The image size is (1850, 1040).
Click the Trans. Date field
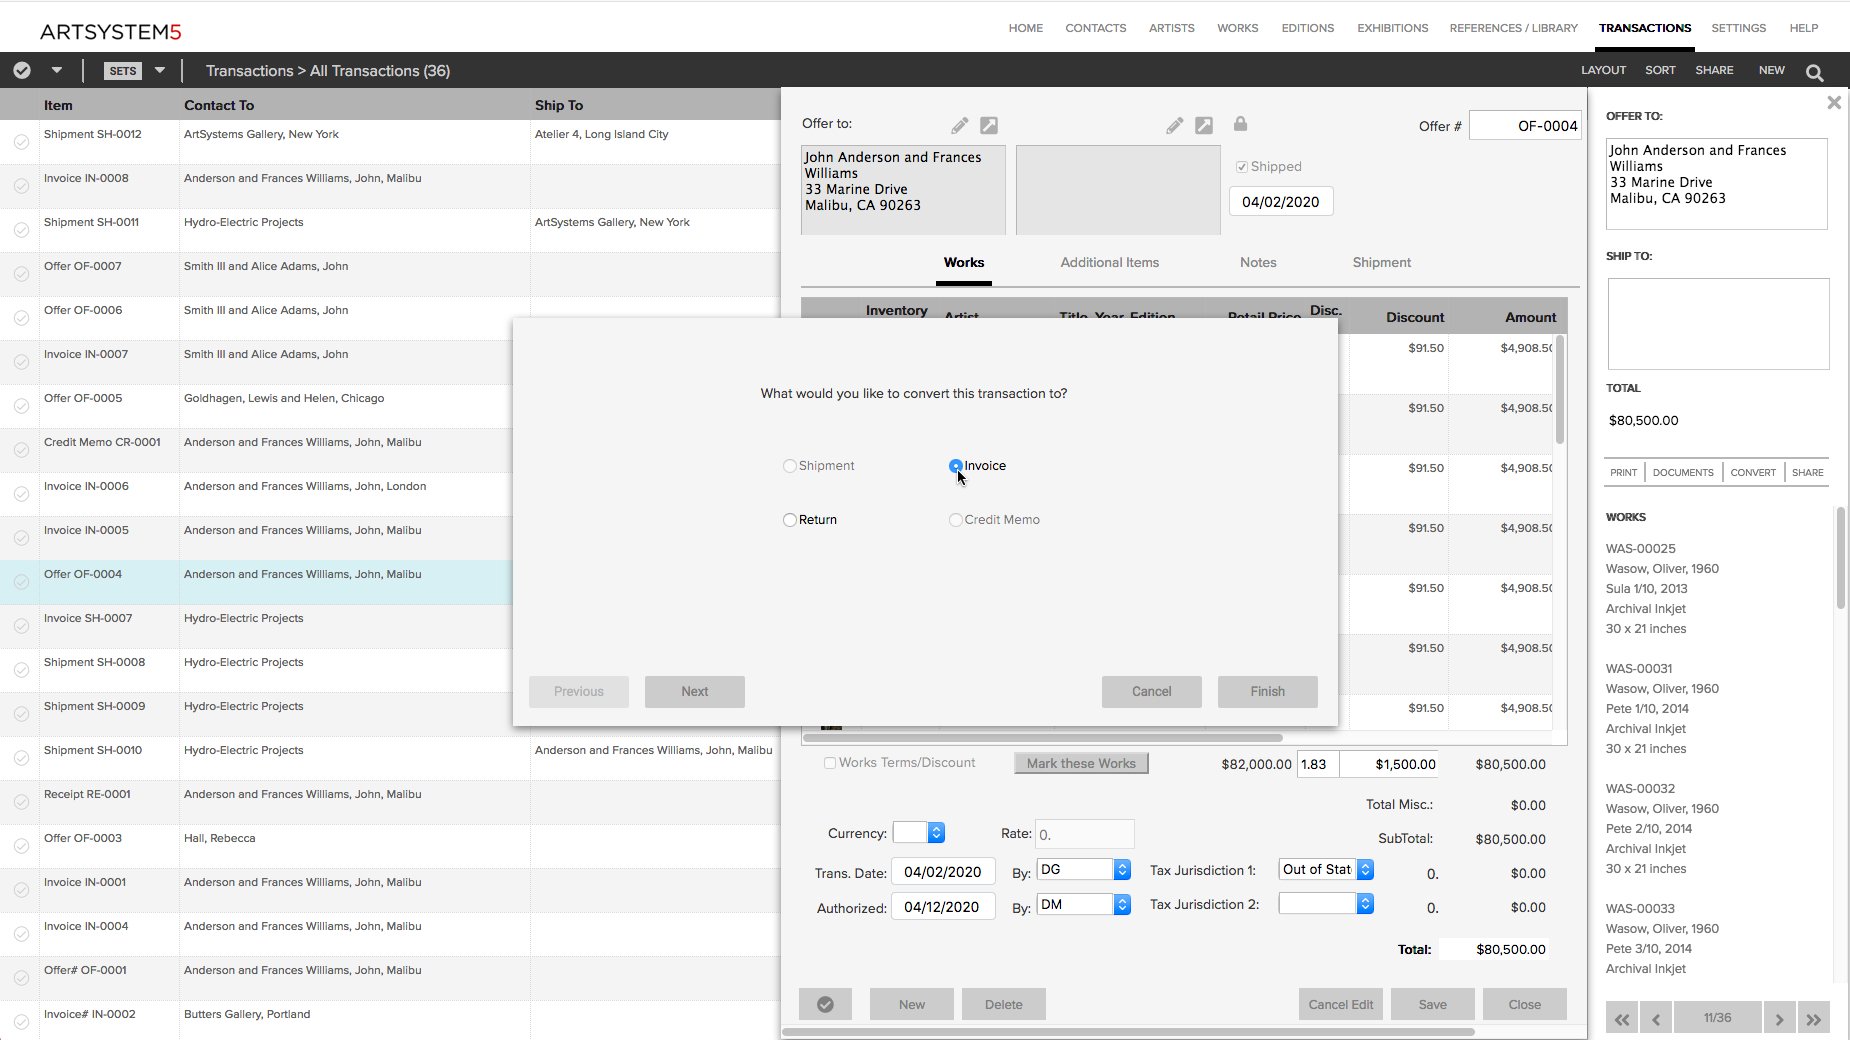click(943, 871)
